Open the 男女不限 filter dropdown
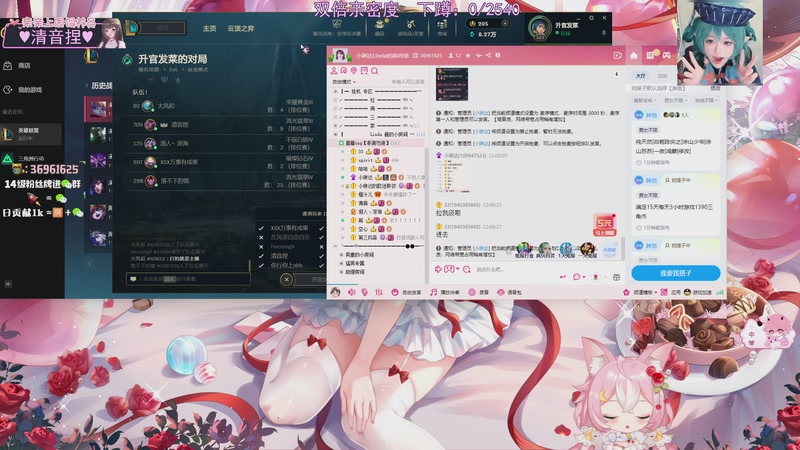 click(x=676, y=101)
